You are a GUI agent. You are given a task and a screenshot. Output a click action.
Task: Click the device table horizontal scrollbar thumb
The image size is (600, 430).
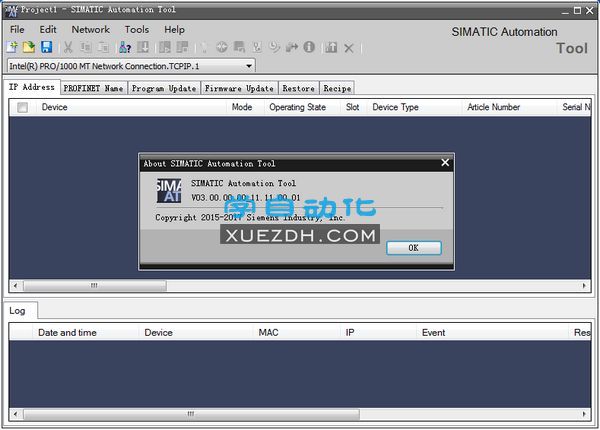pyautogui.click(x=95, y=285)
